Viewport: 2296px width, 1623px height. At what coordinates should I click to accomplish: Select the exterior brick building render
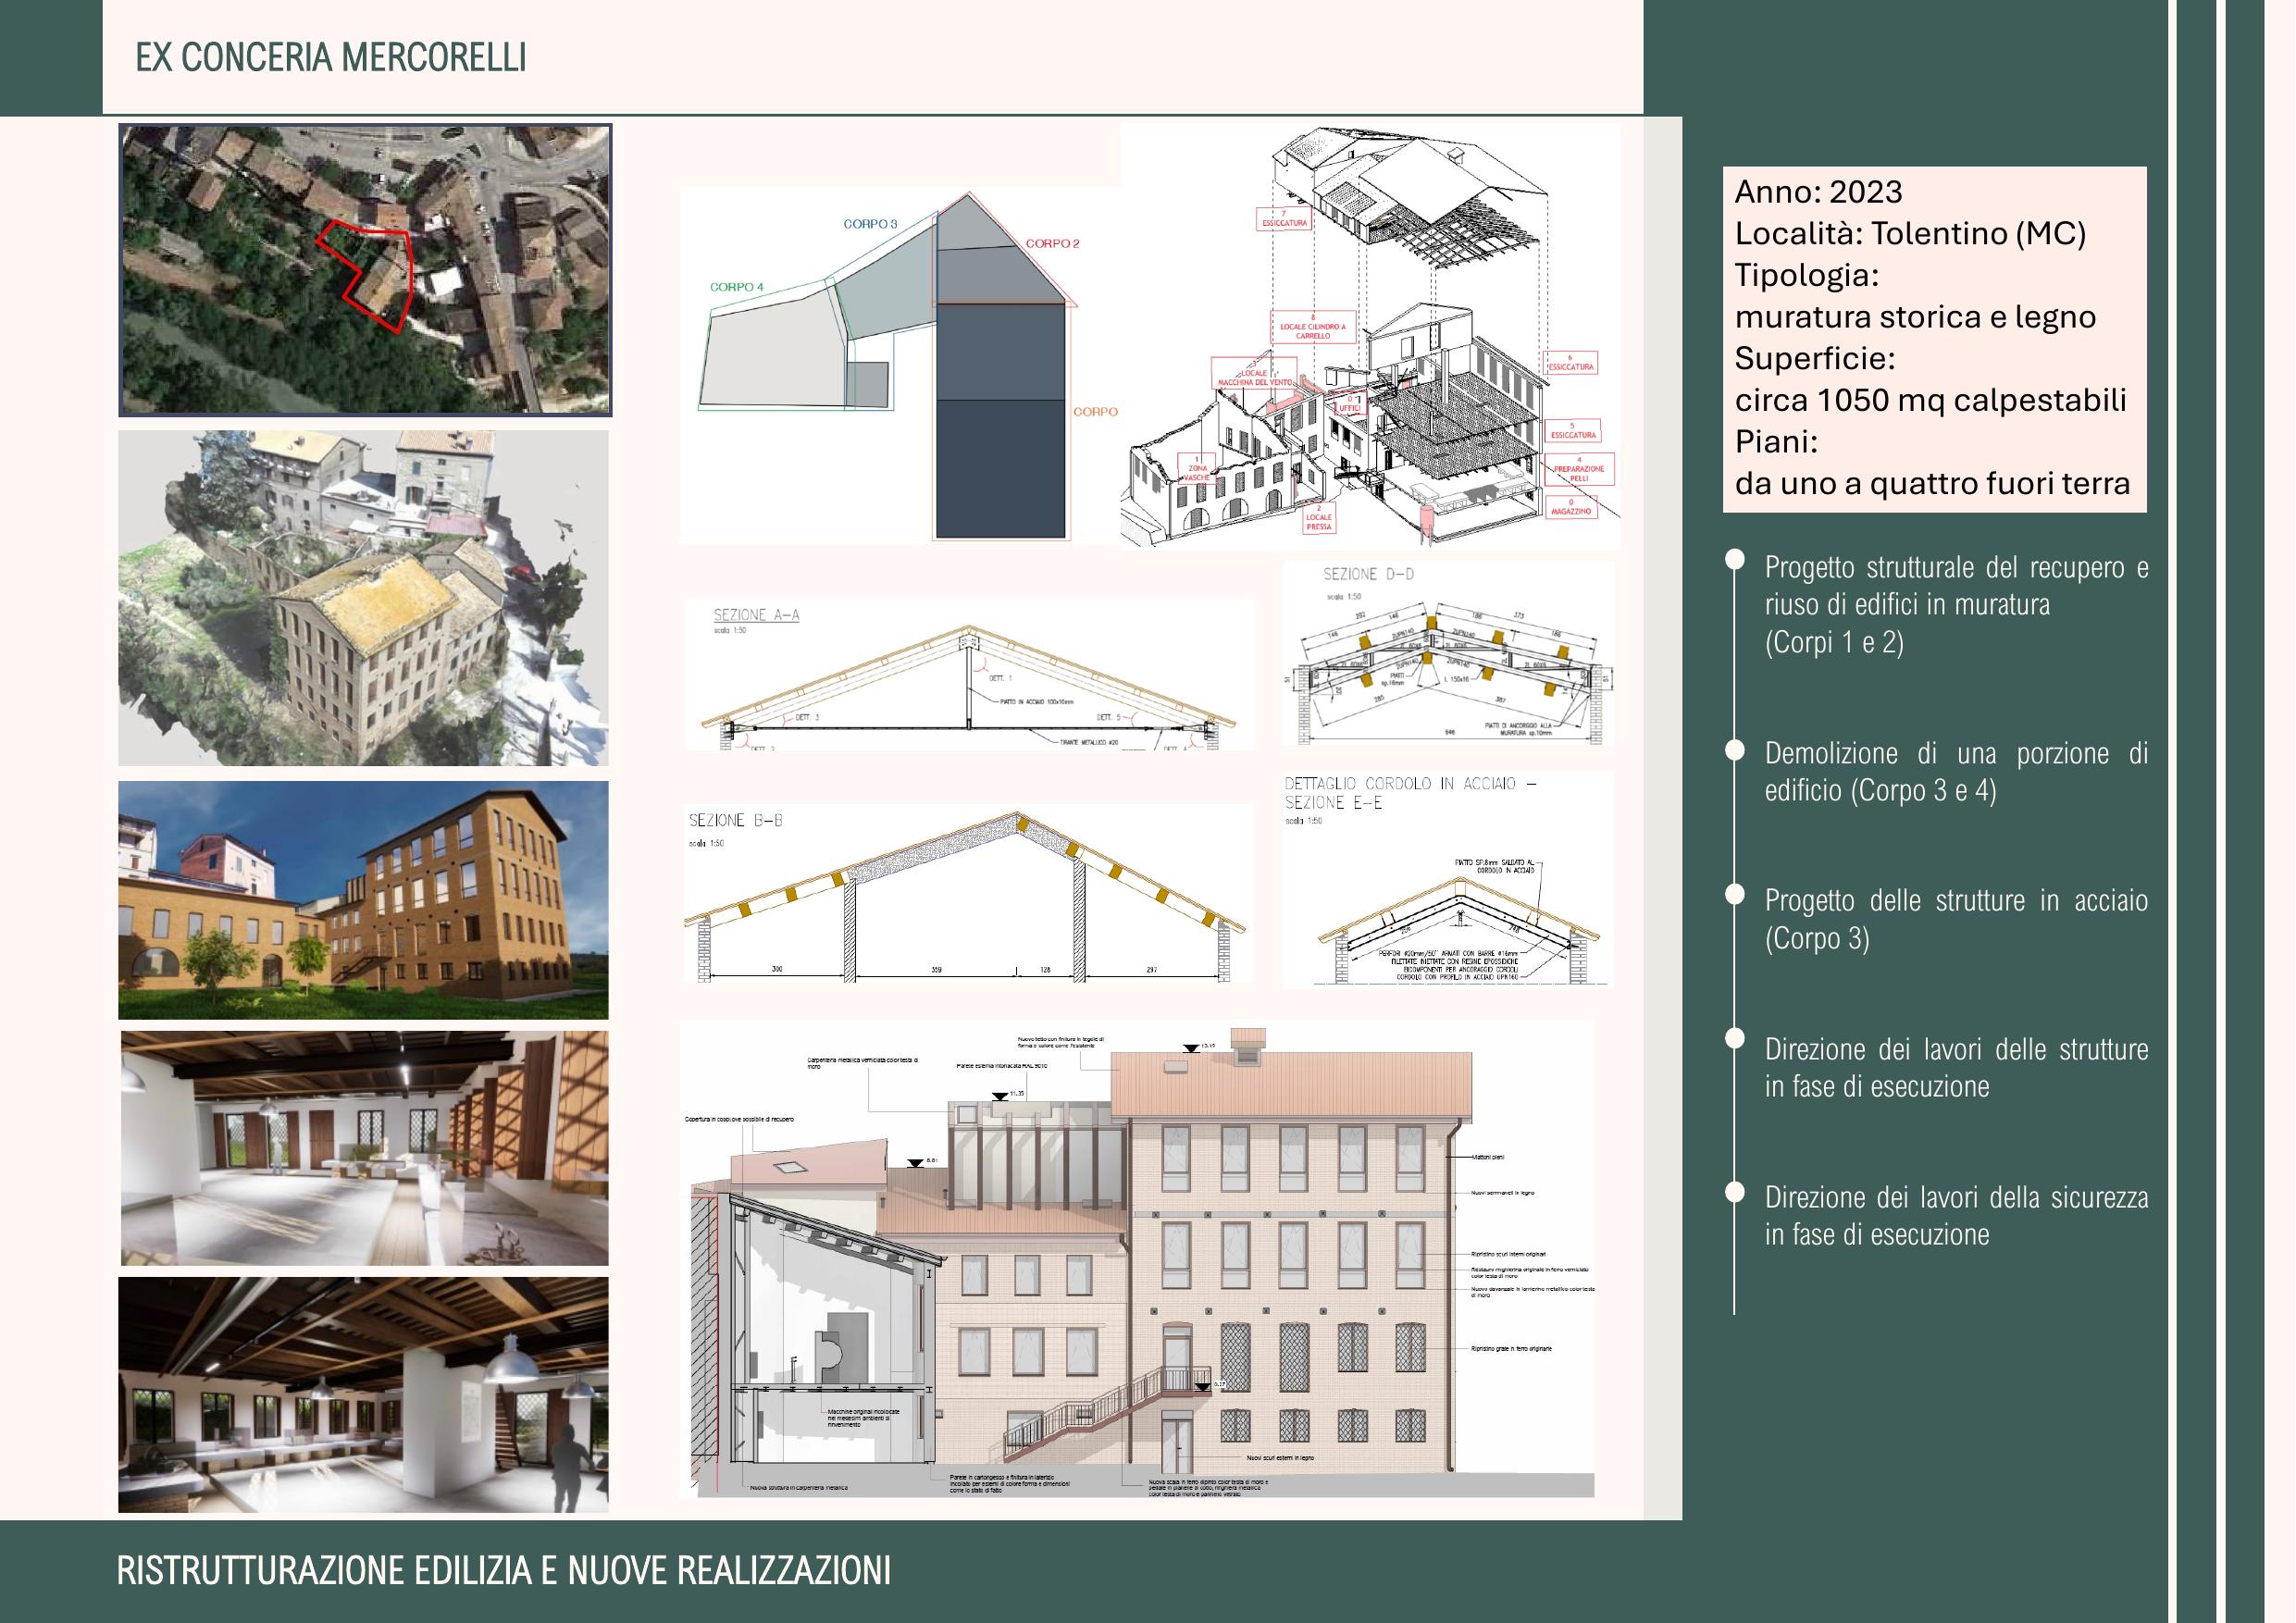pyautogui.click(x=363, y=900)
